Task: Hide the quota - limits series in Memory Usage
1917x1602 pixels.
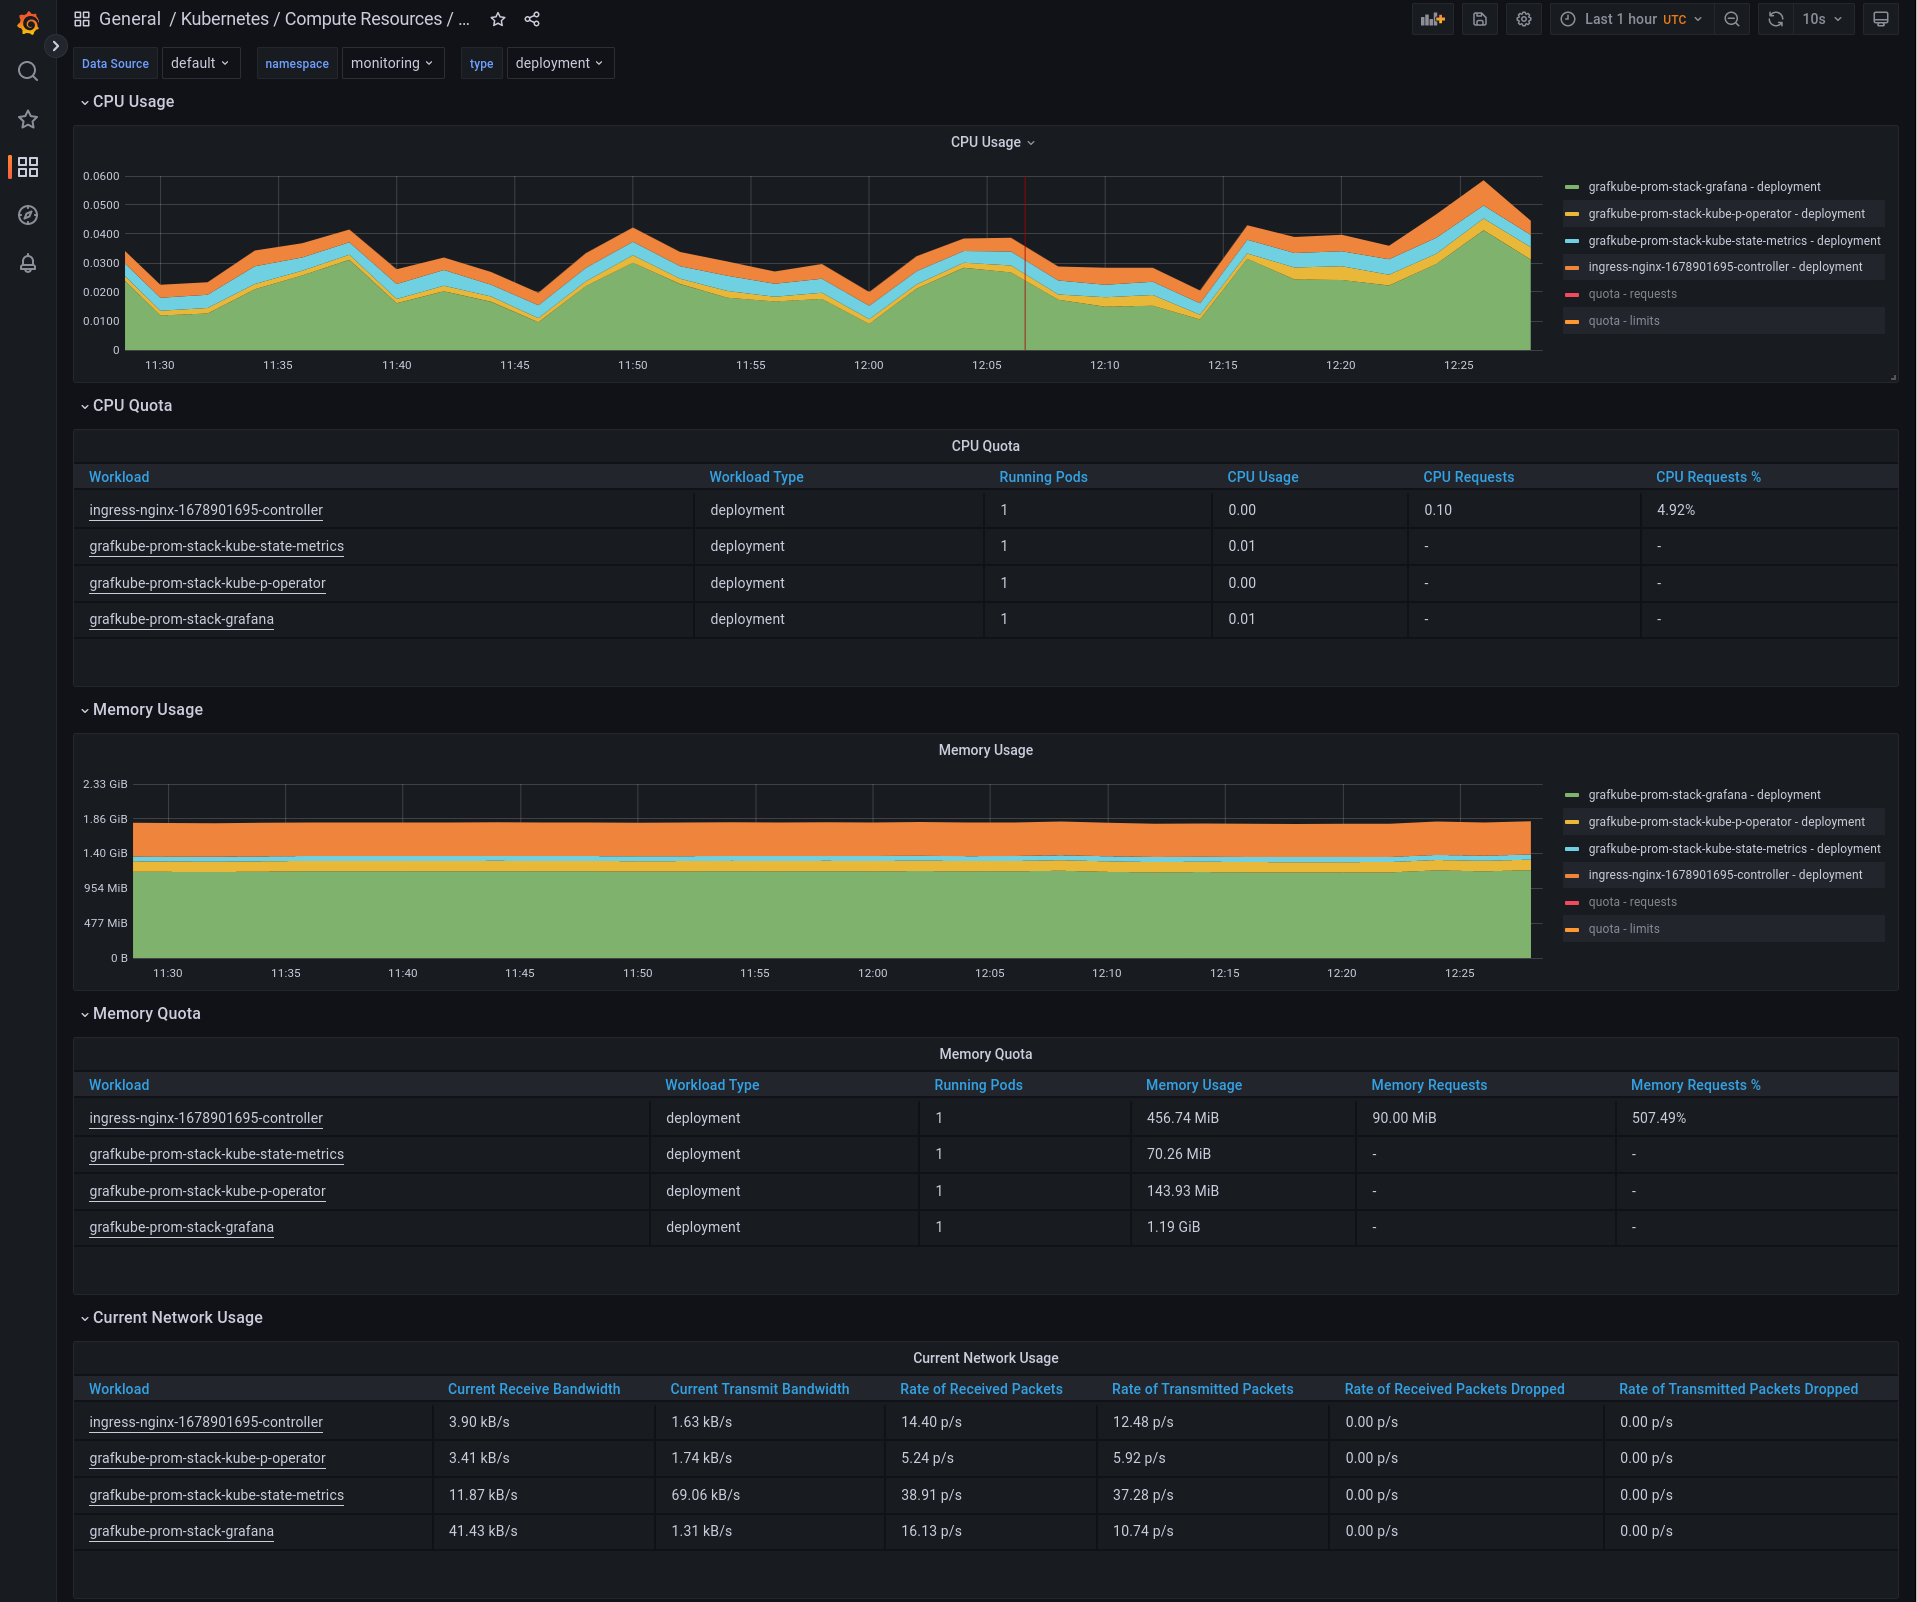Action: [1623, 928]
